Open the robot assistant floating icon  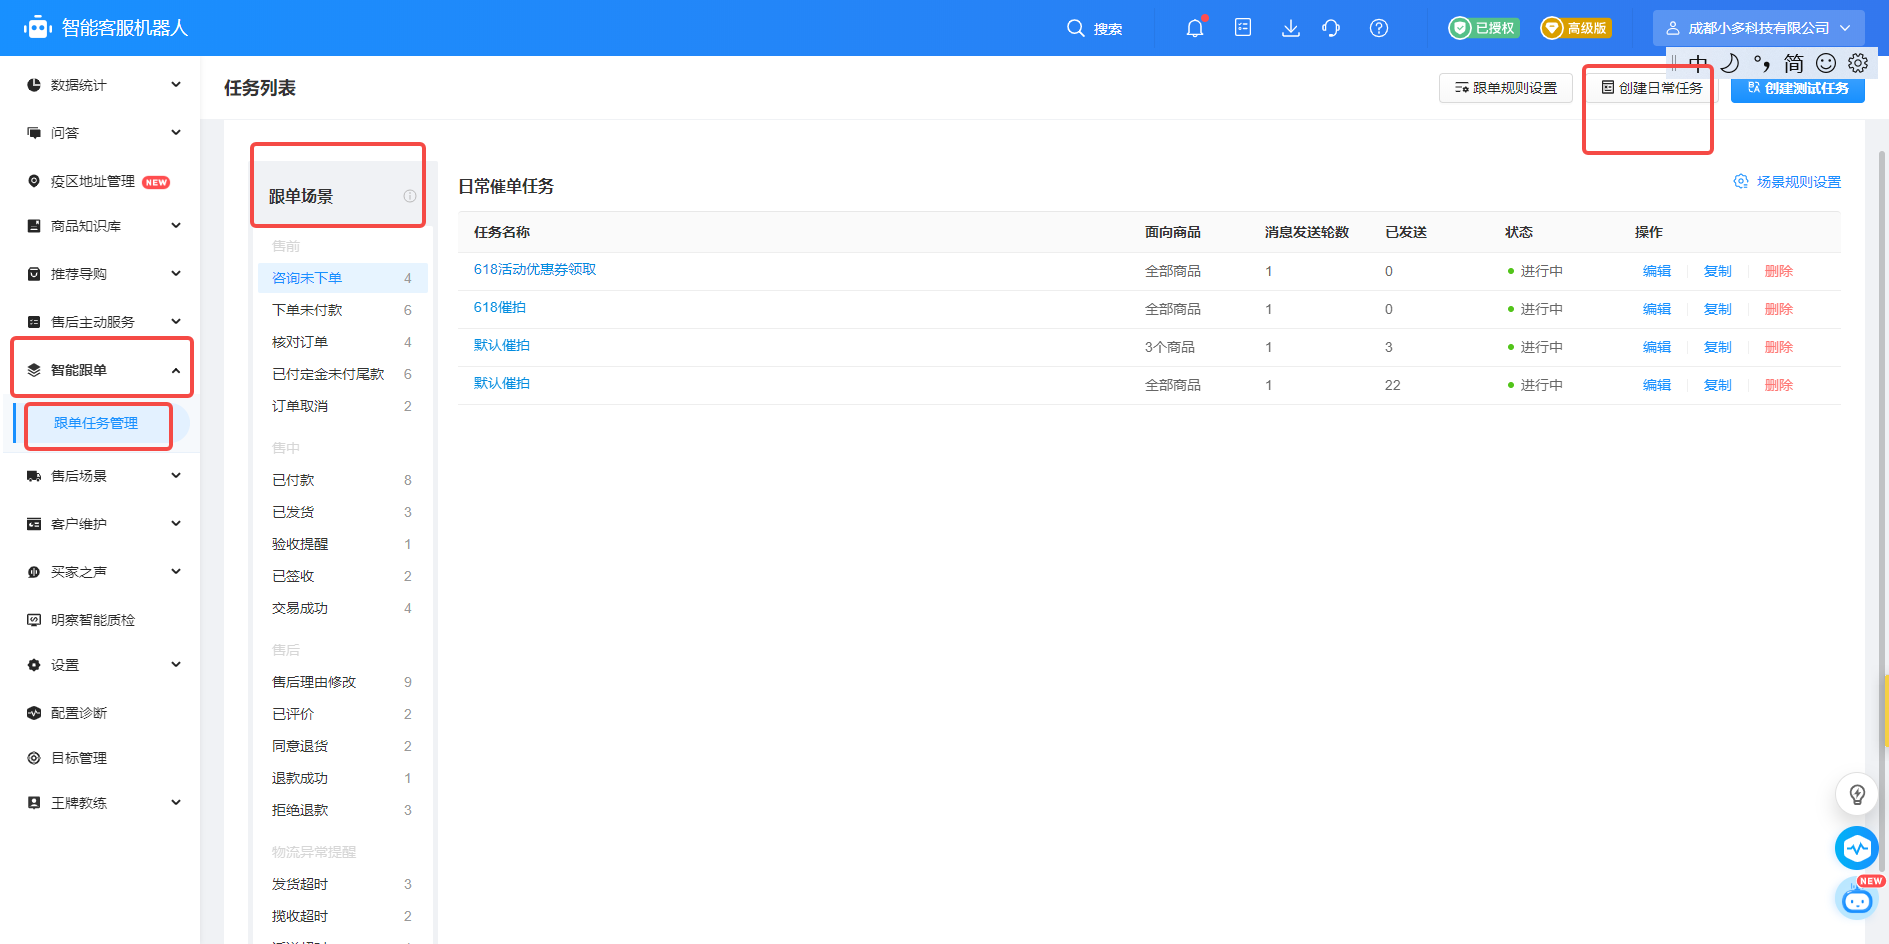[1857, 899]
